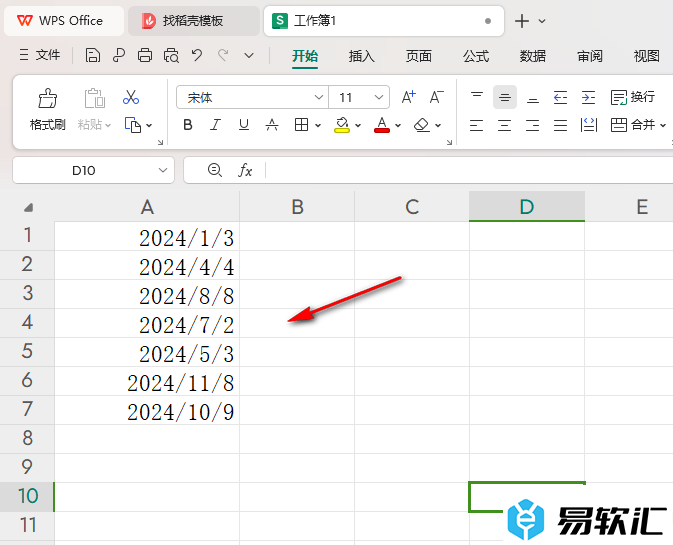Click the zoom formula bar icon
Screen dimensions: 673x545
(215, 170)
